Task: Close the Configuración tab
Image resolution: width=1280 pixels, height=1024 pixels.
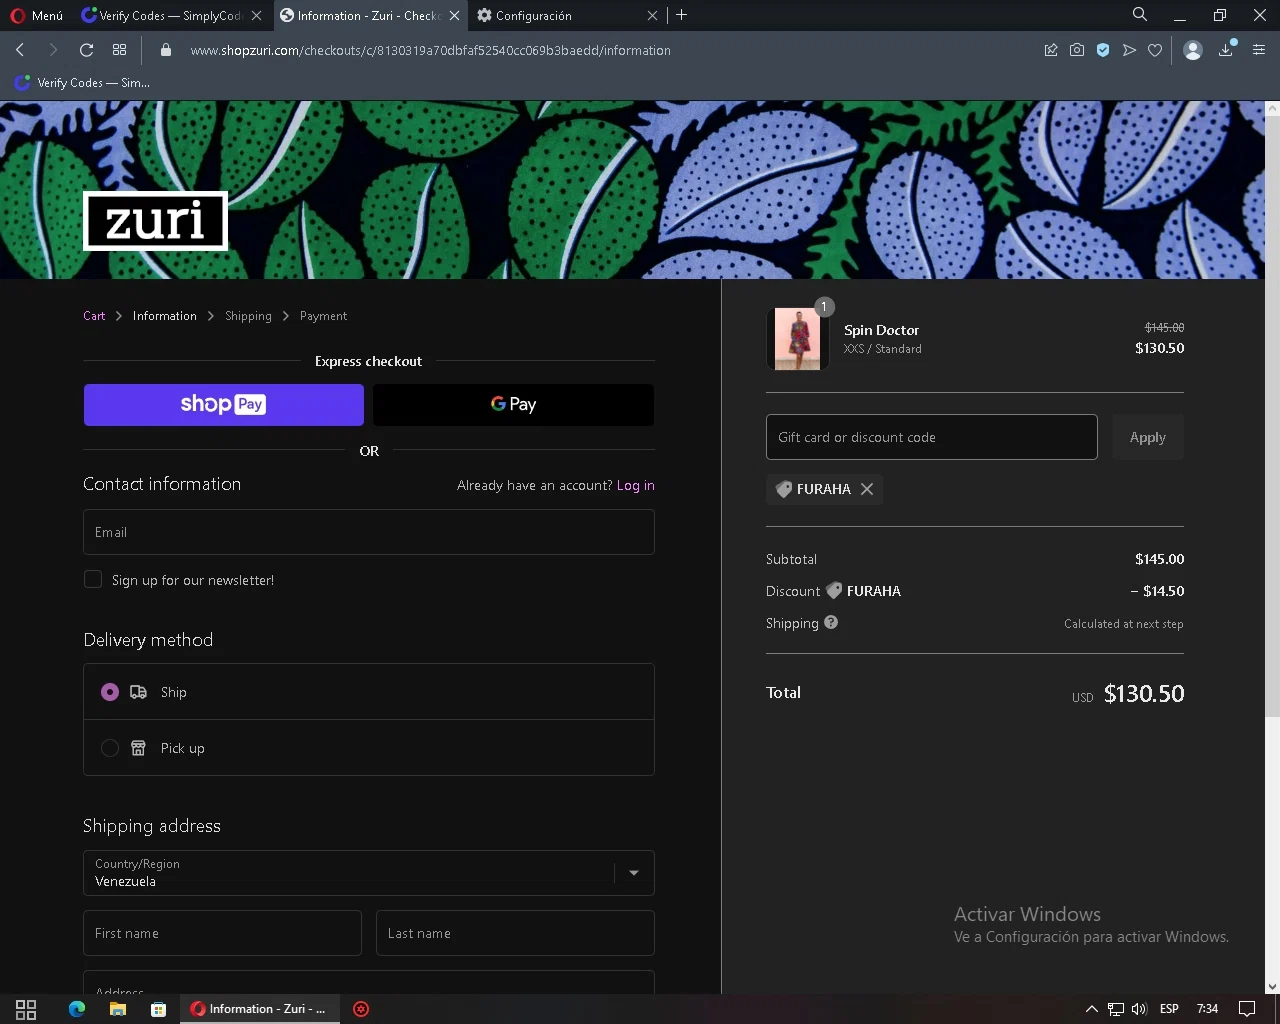Action: pos(652,15)
